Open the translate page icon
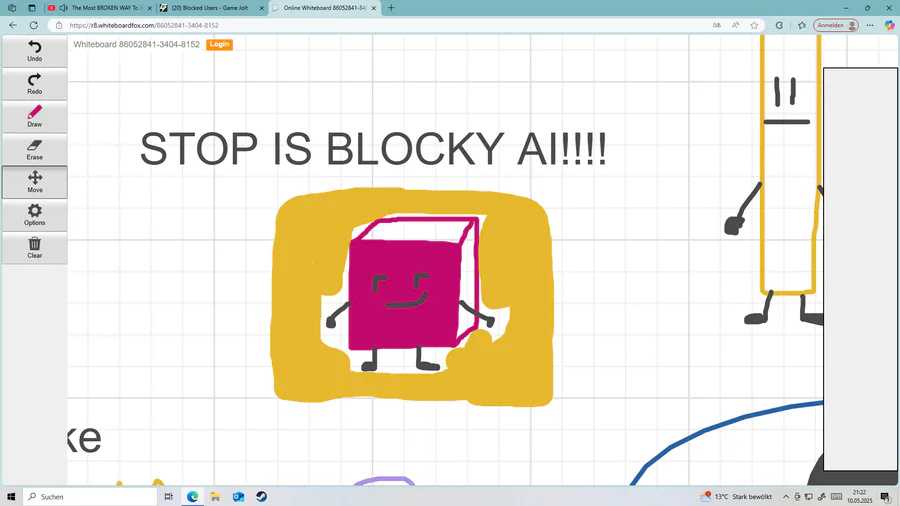Screen dimensions: 900x506 [716, 25]
